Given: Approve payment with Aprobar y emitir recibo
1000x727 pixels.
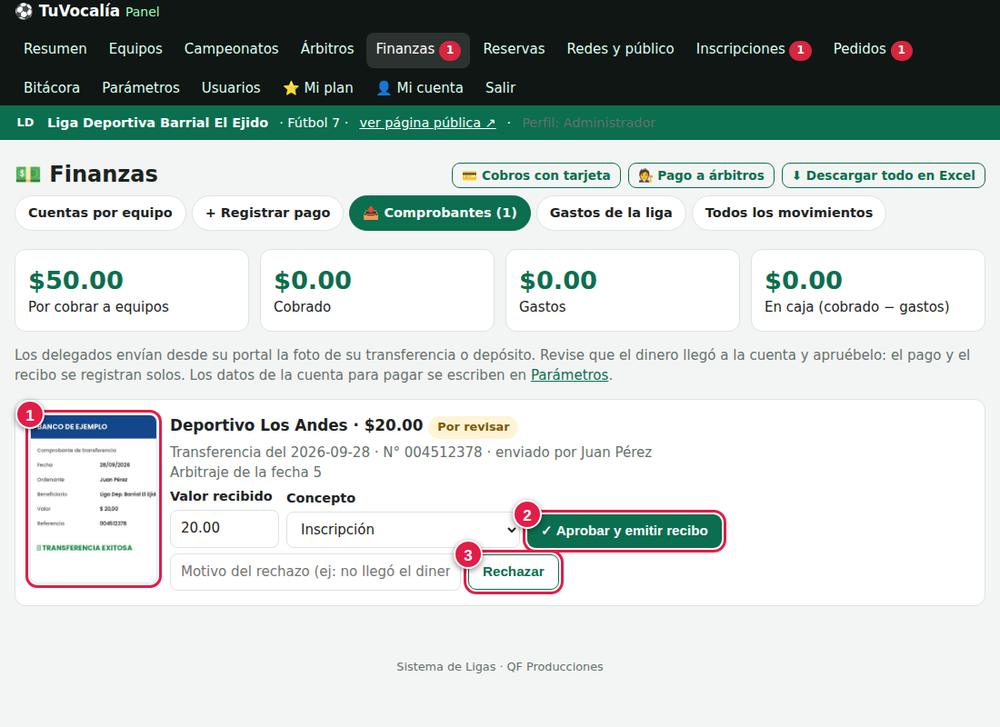Looking at the screenshot, I should click(625, 531).
